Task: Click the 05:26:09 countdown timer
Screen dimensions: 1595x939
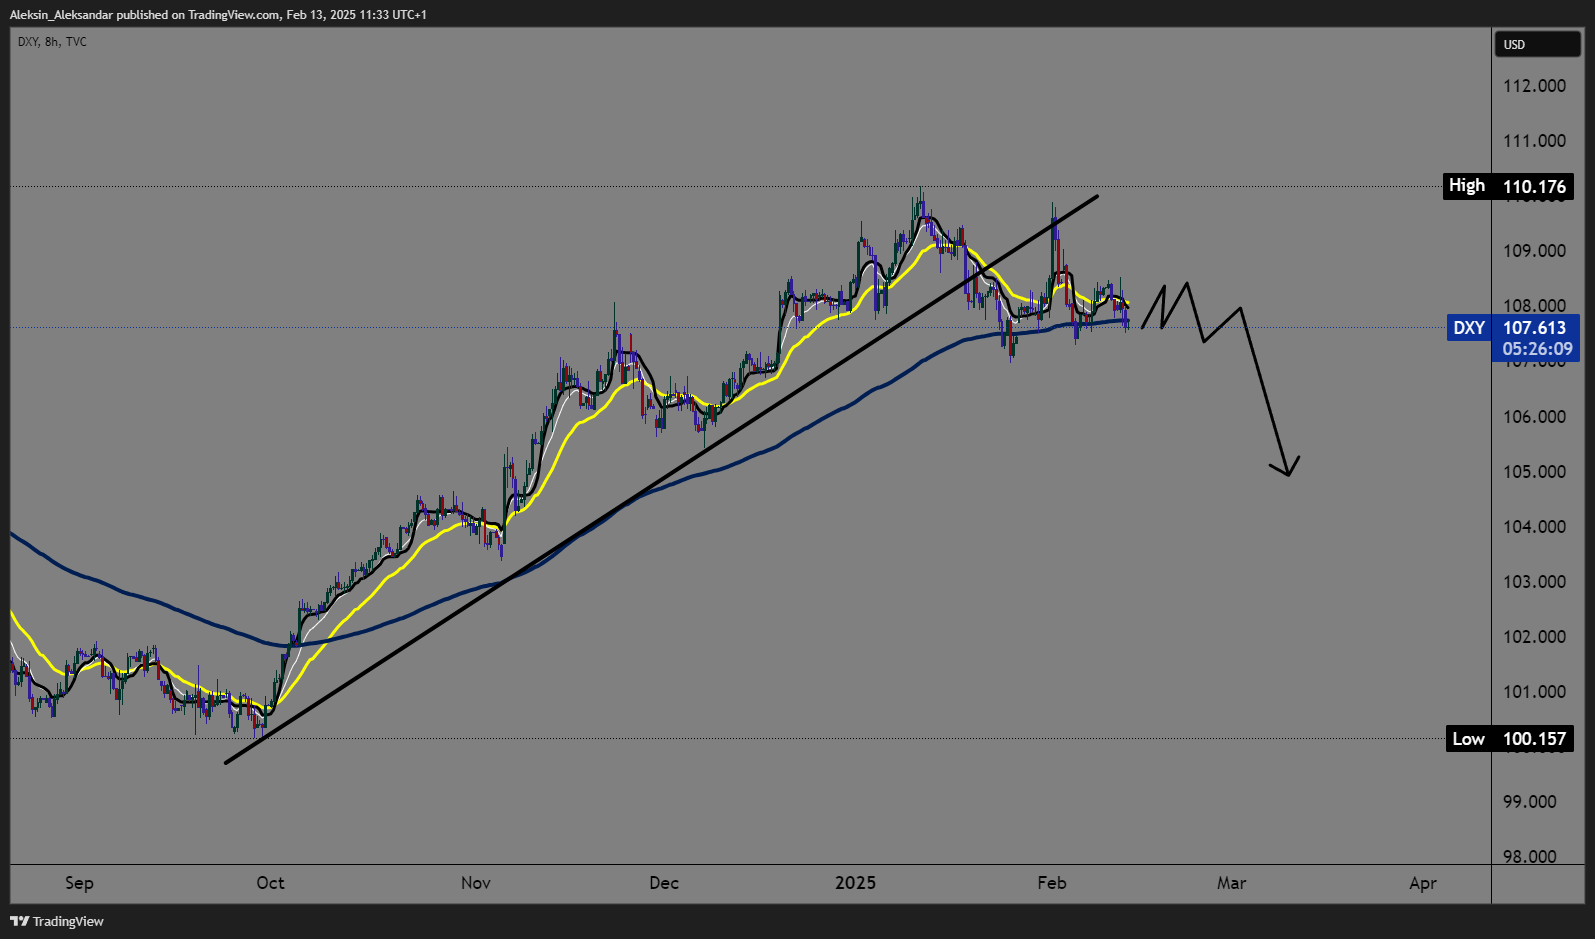Action: [1537, 349]
